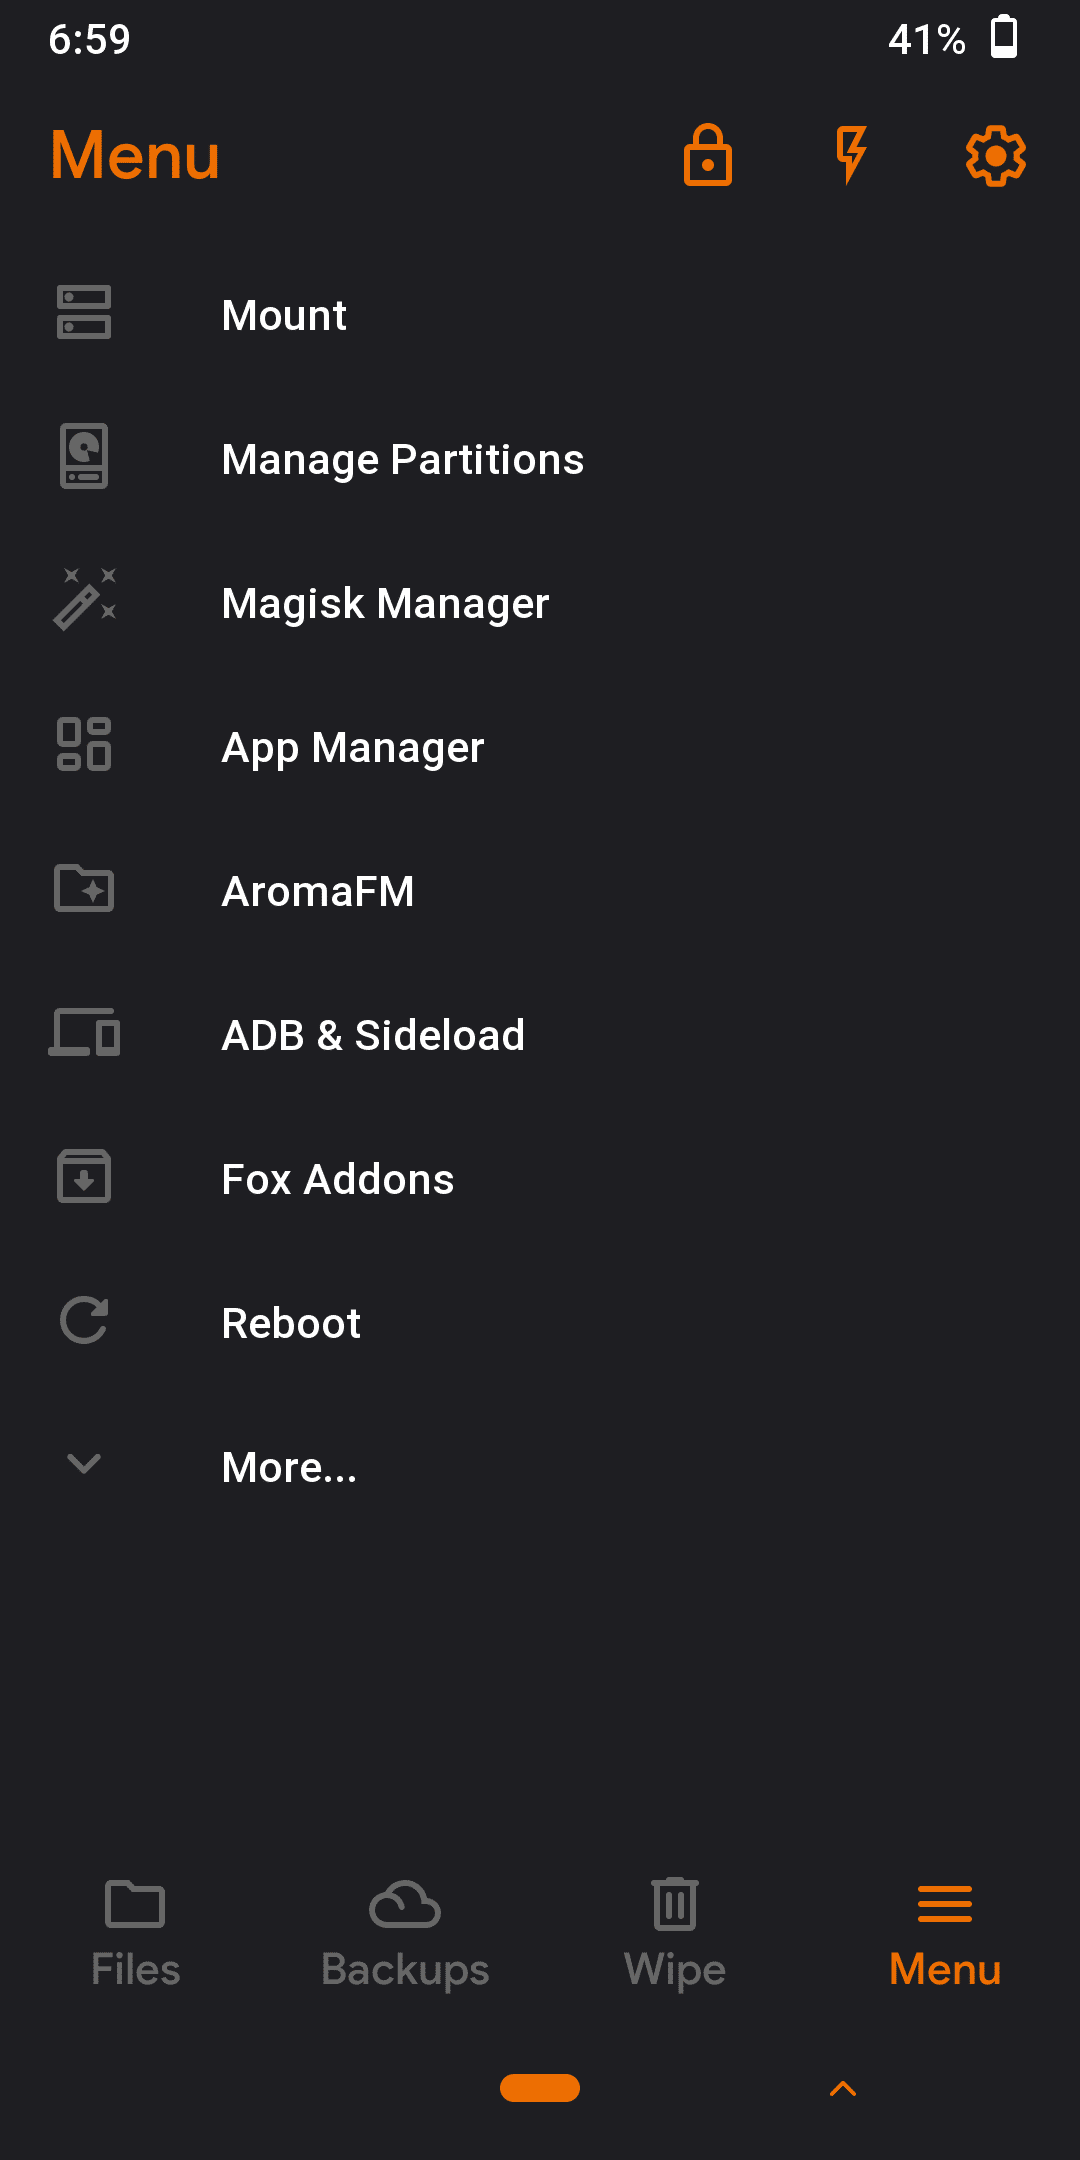The image size is (1080, 2160).
Task: Tap the AromaFM folder icon
Action: coord(84,889)
